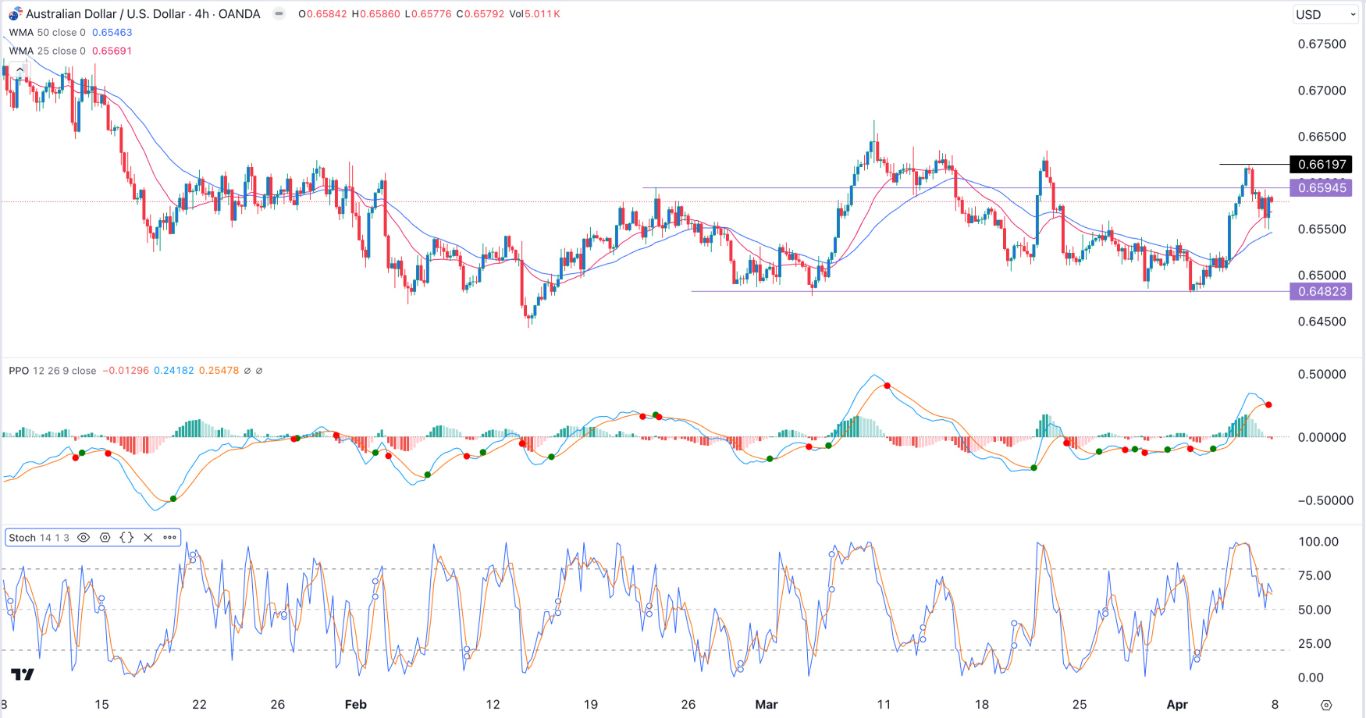Click the market status pill icon
The image size is (1366, 718).
[277, 14]
